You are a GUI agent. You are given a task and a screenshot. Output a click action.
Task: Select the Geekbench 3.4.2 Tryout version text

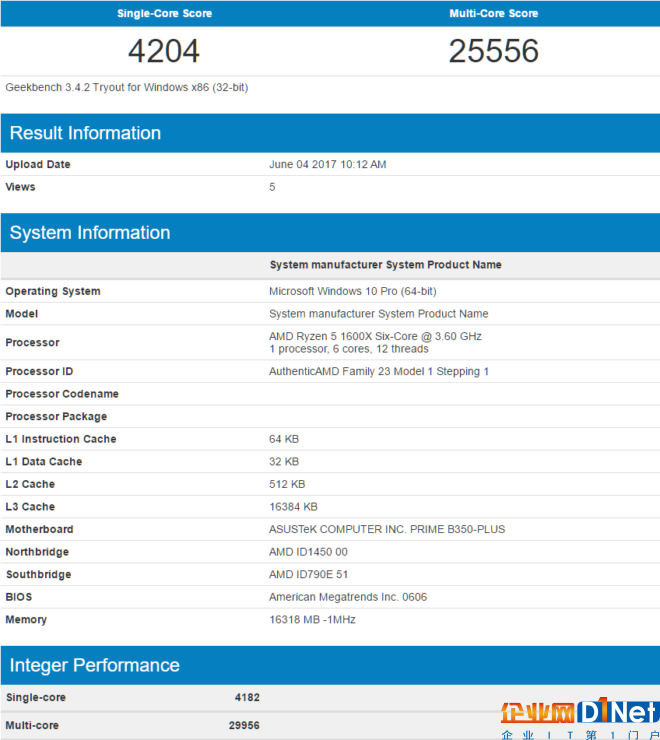point(127,87)
